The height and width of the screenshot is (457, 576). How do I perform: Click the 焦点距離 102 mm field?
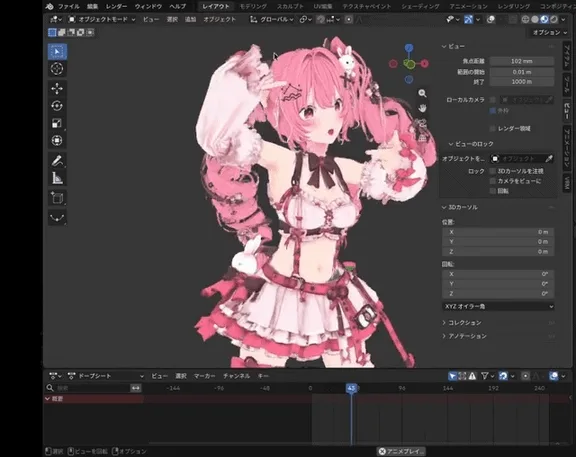(522, 61)
